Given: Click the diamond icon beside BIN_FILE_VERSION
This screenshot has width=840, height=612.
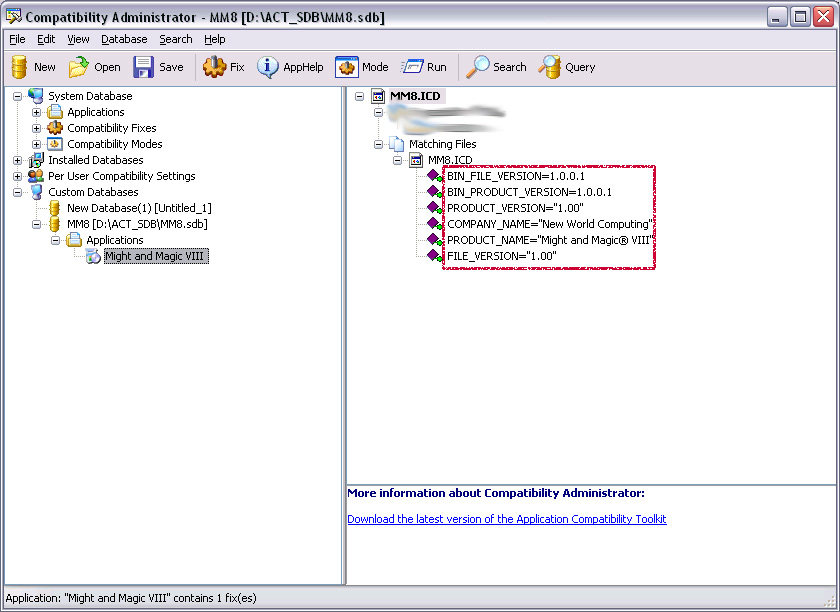Looking at the screenshot, I should (x=434, y=176).
